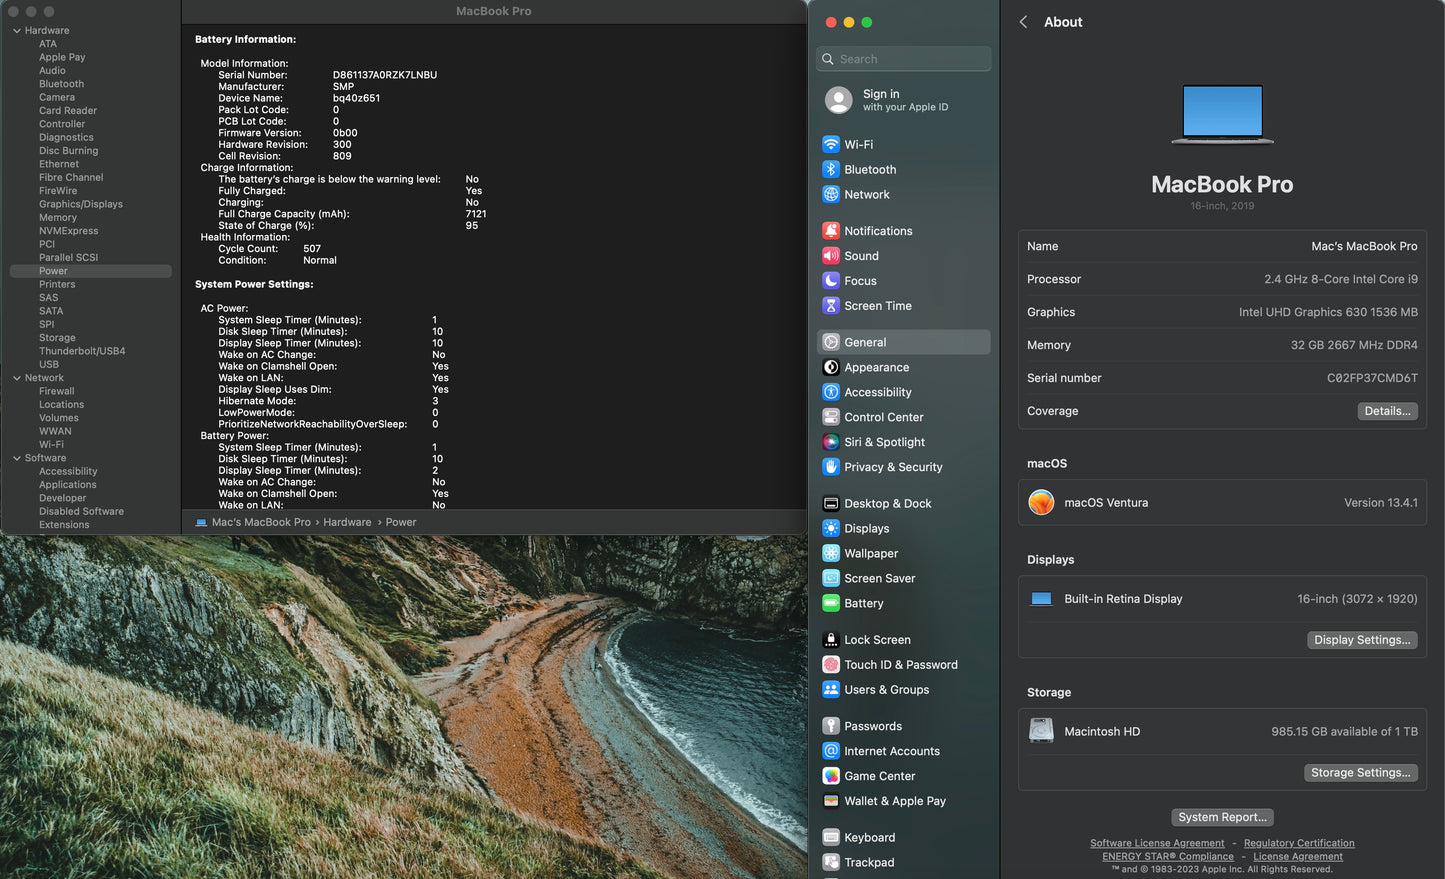
Task: Click the Wi-Fi icon in System Settings sidebar
Action: [831, 144]
